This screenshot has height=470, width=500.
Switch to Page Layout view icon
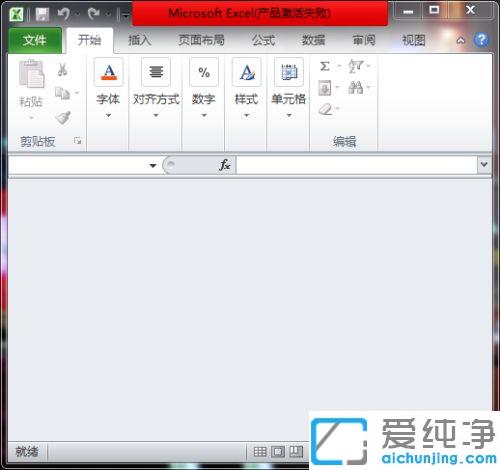278,452
